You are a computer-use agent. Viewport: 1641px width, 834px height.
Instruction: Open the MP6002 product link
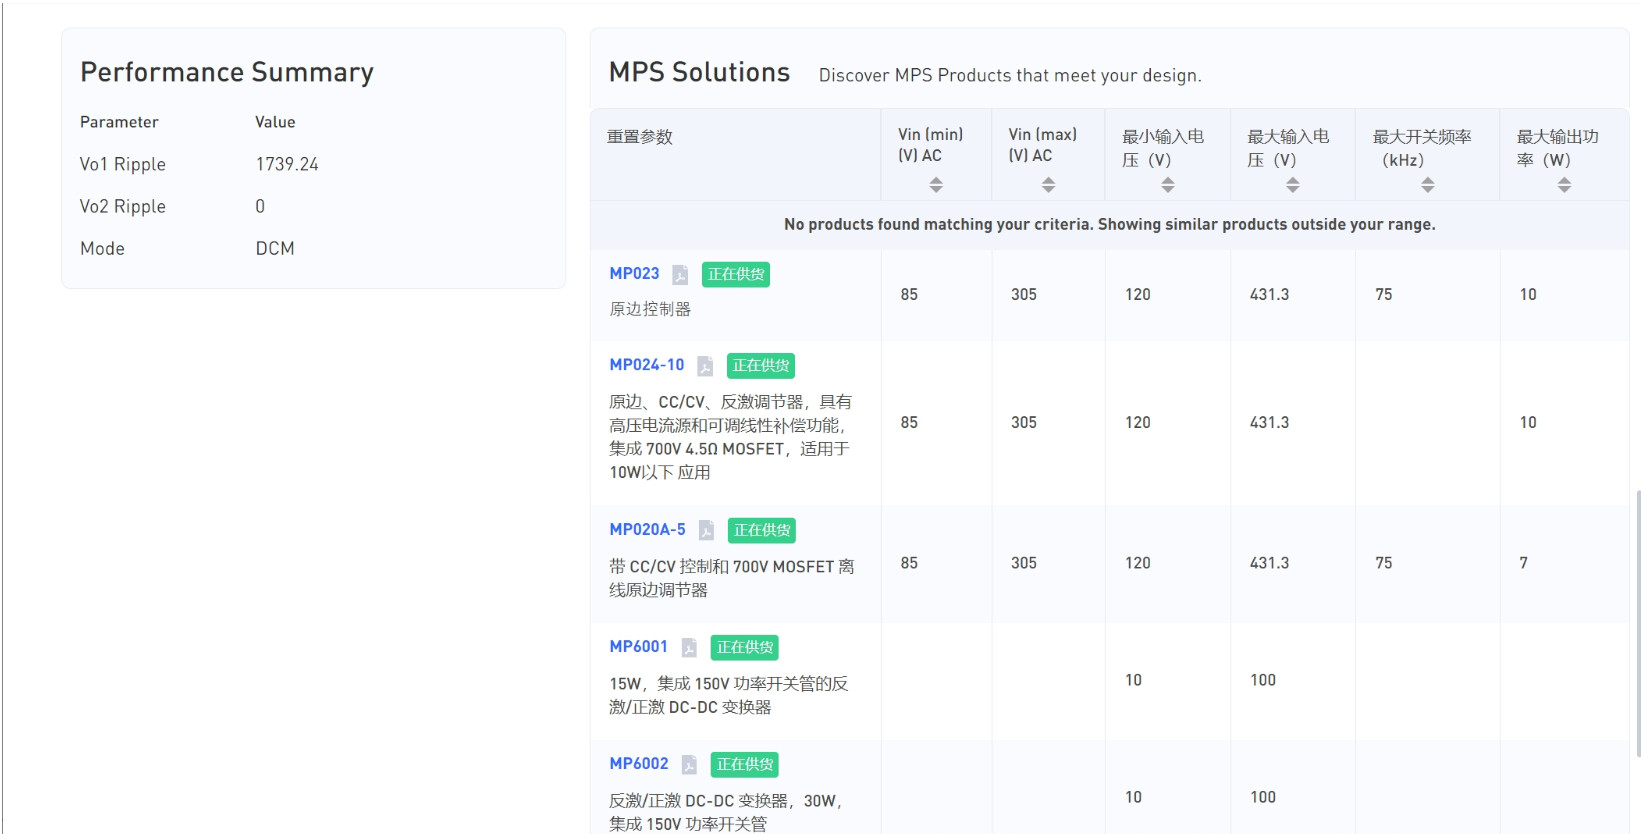pos(638,763)
